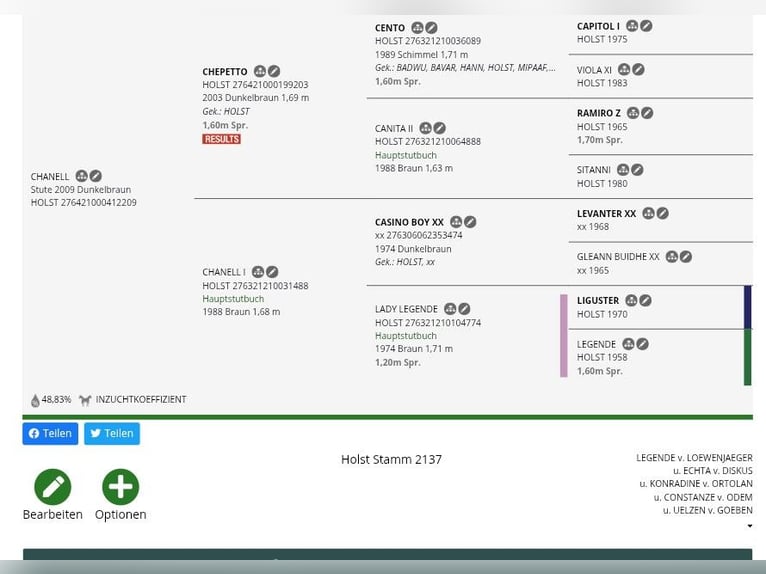Open CHANELL I horse name link

[x=224, y=272]
